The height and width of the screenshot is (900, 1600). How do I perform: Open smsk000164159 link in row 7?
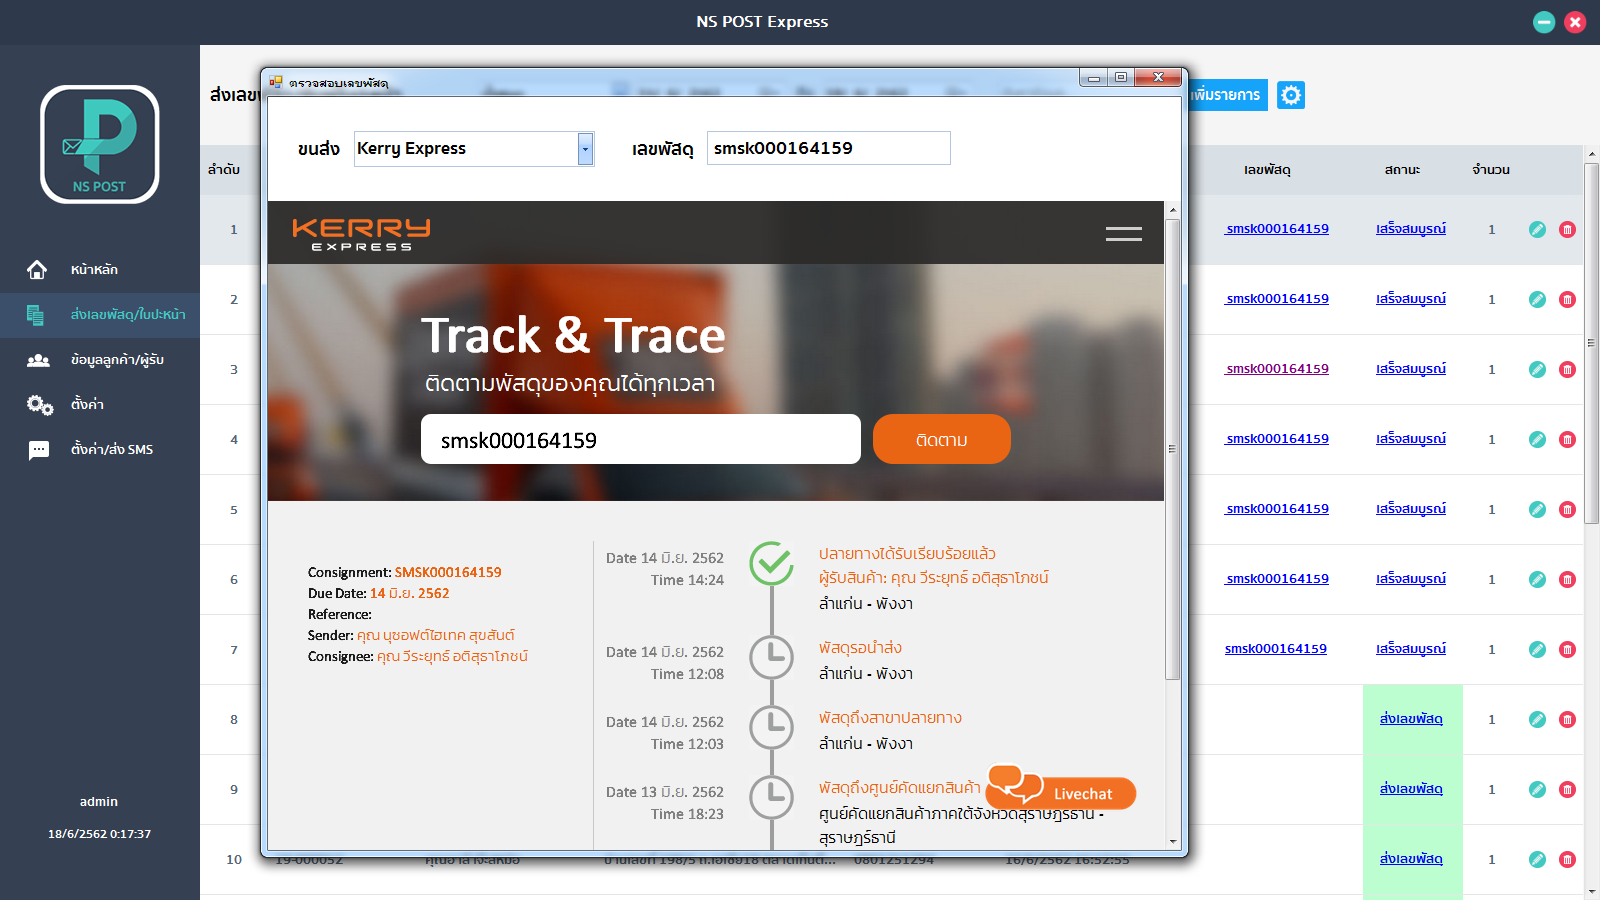1276,649
